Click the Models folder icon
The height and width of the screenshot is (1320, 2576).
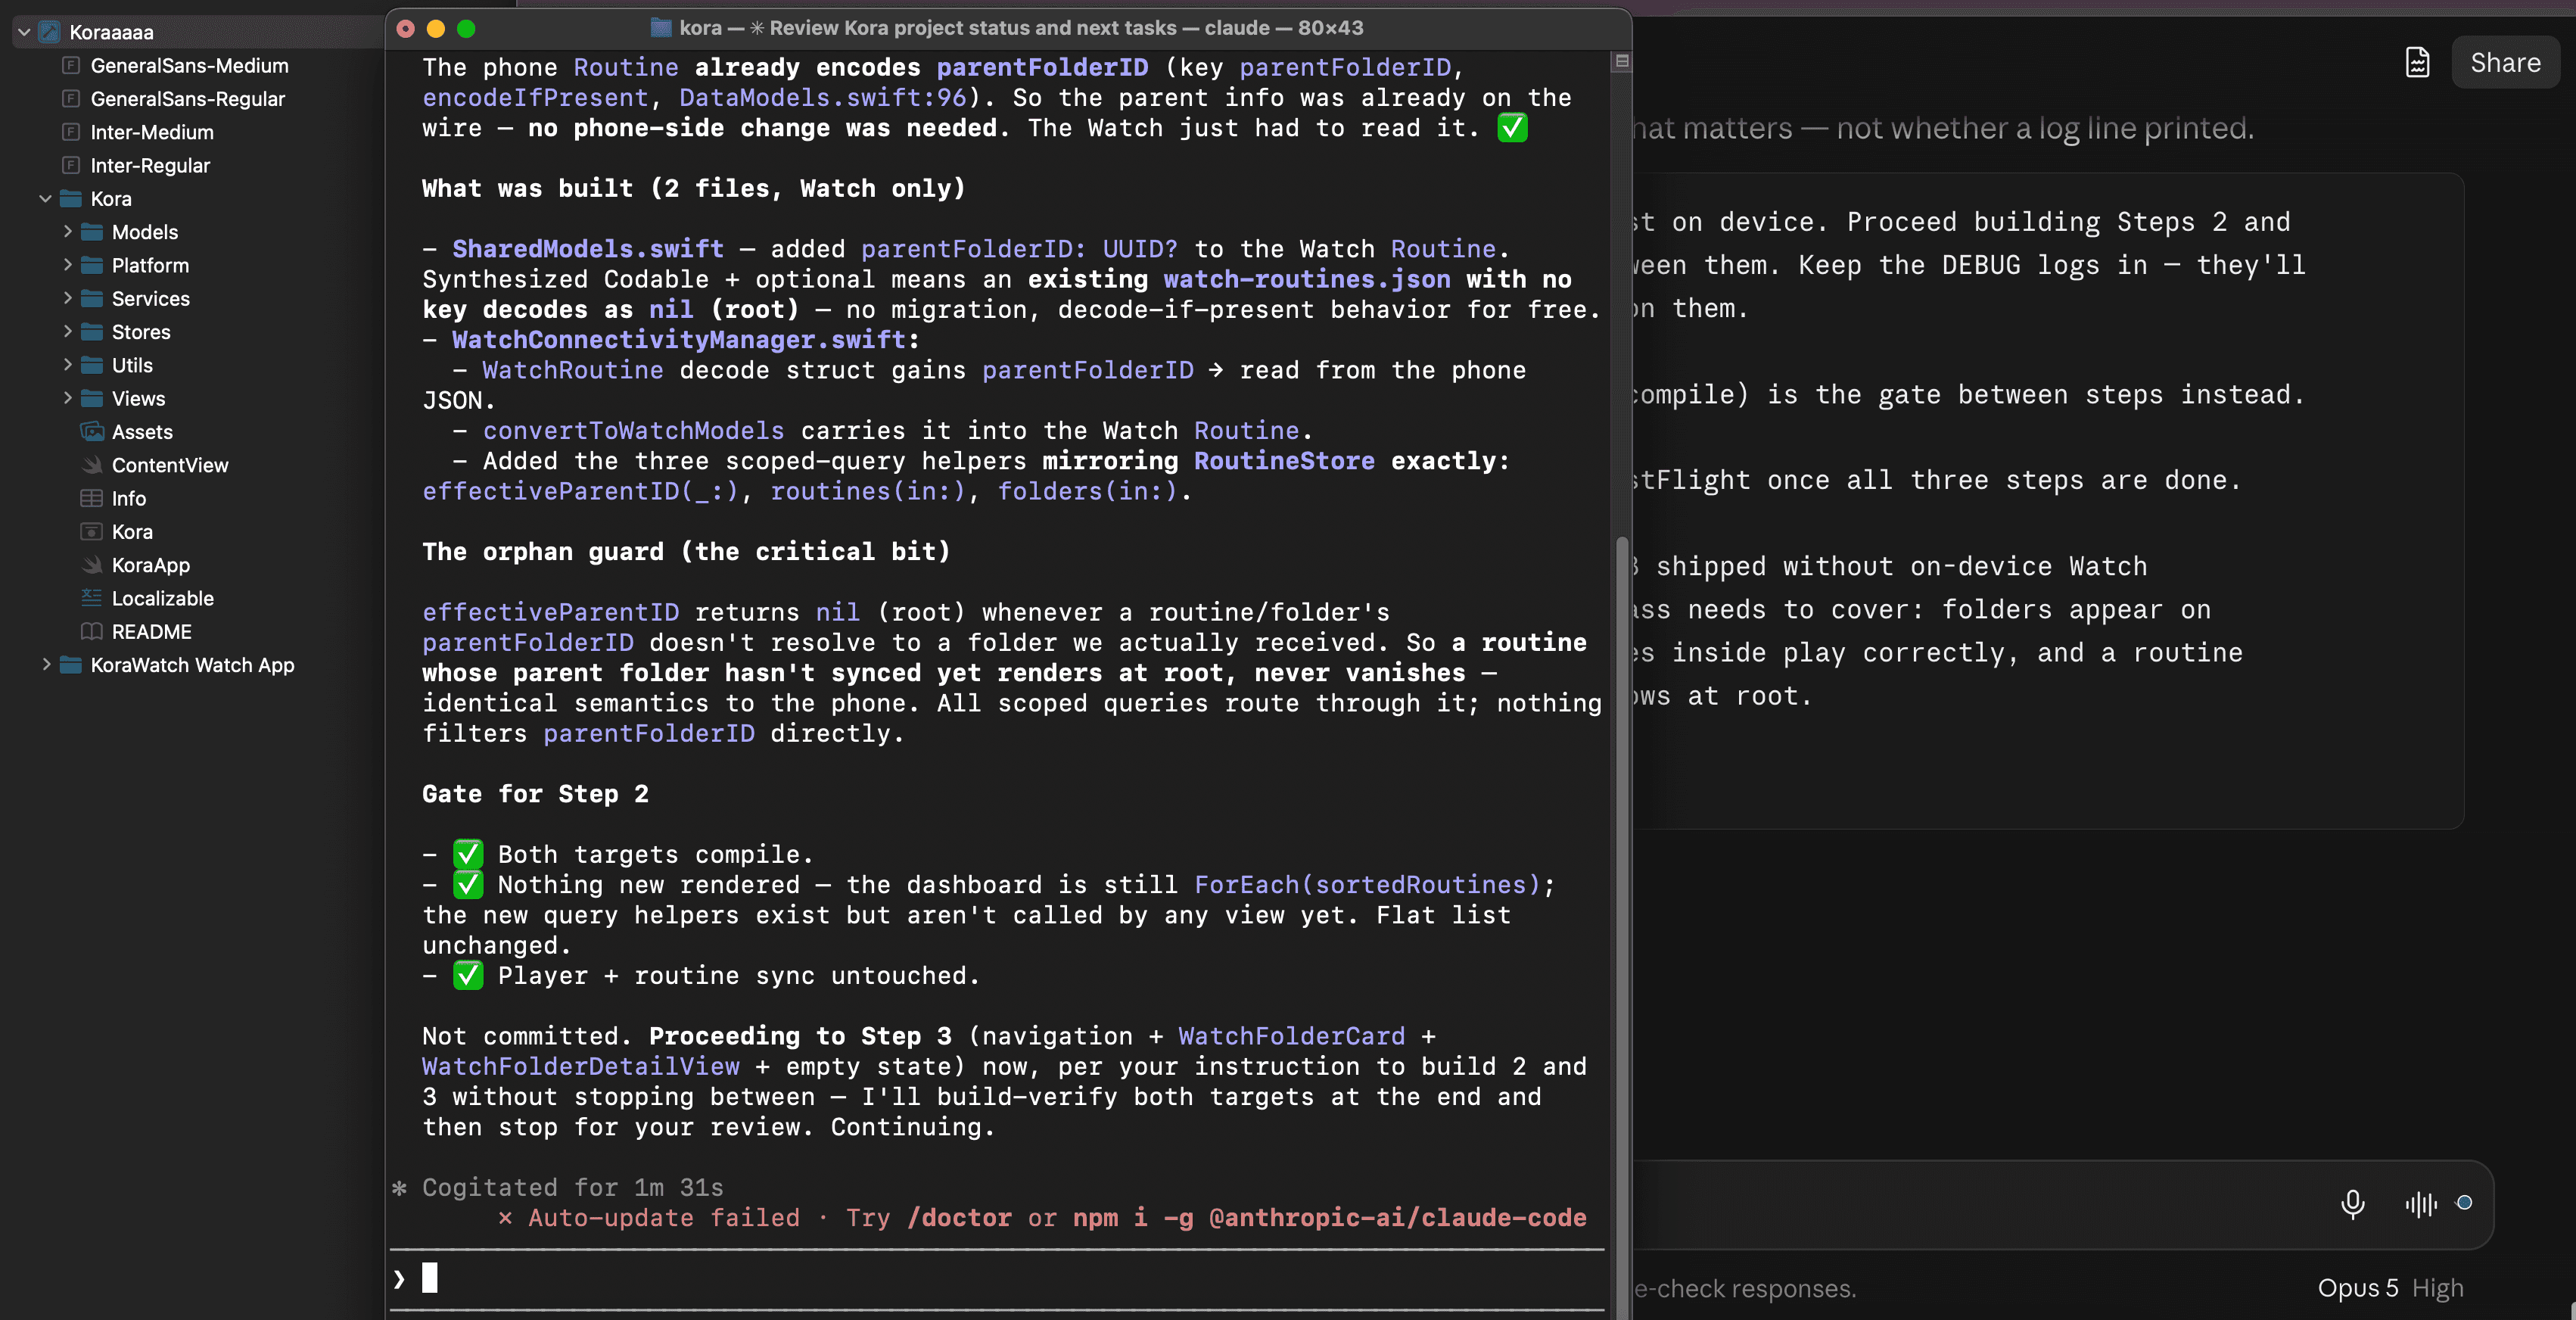(x=92, y=232)
